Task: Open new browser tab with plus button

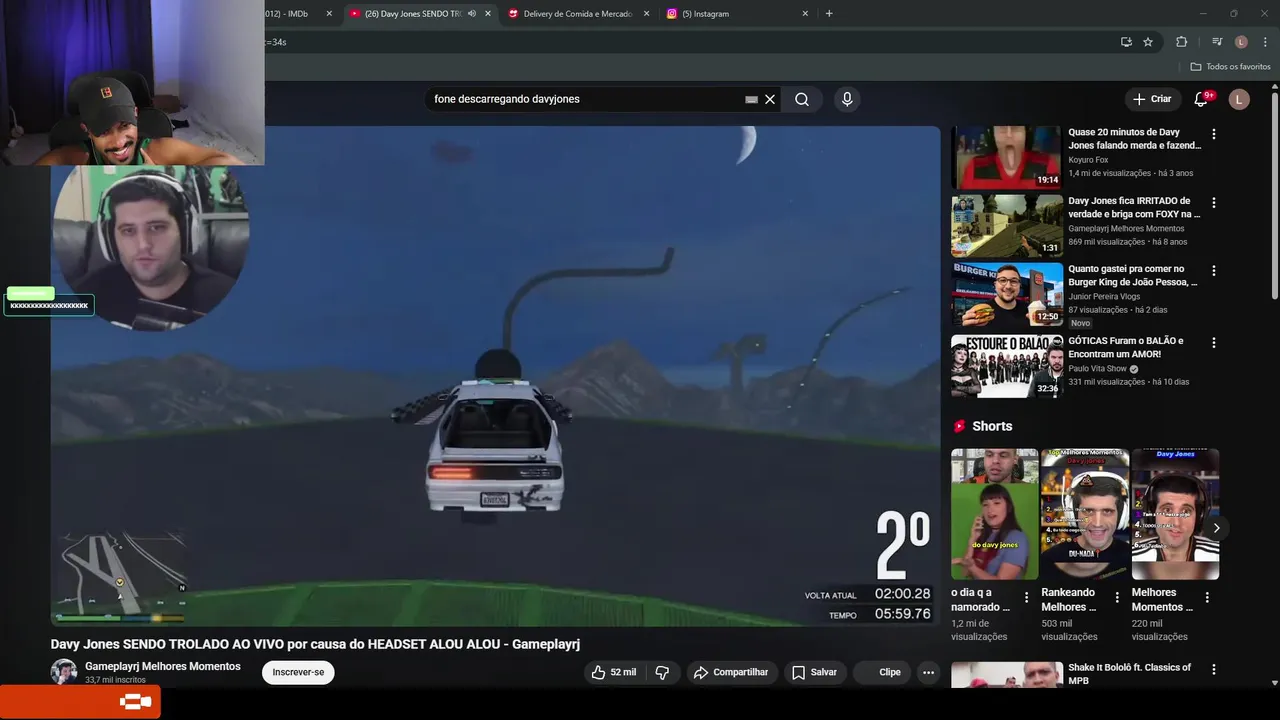Action: (829, 14)
